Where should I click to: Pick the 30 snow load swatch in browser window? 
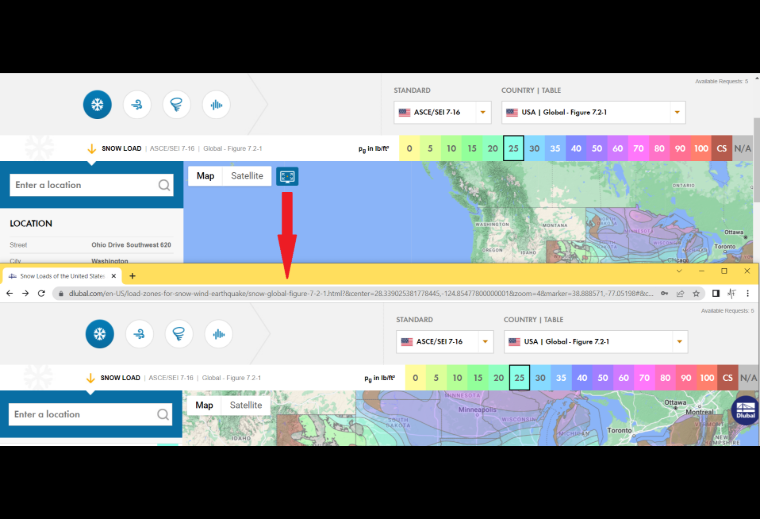(x=540, y=377)
